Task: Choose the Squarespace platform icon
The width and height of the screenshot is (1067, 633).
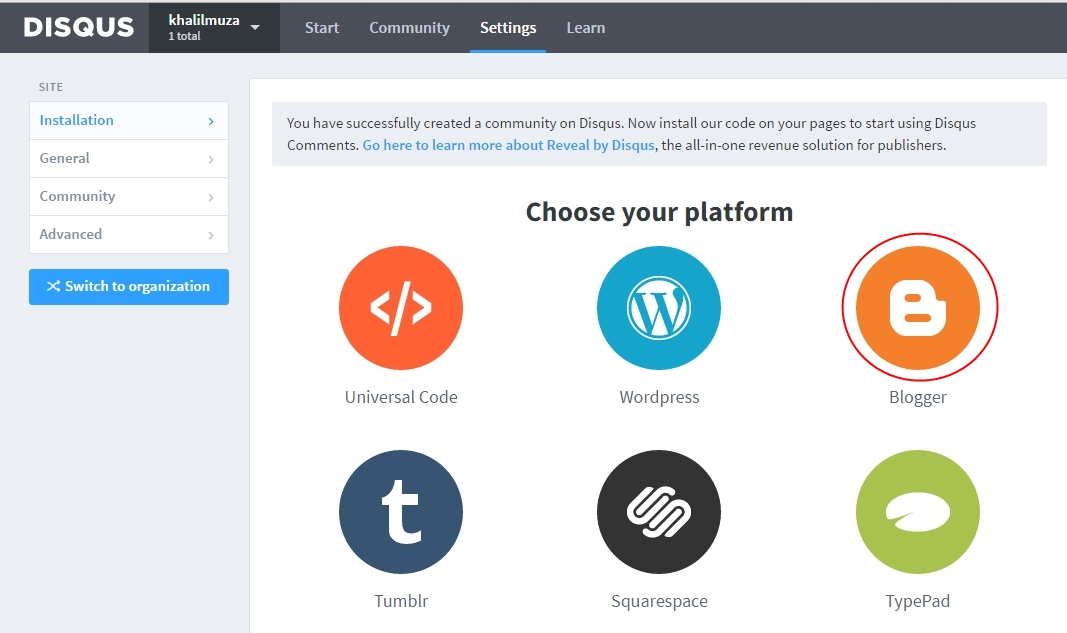Action: (659, 512)
